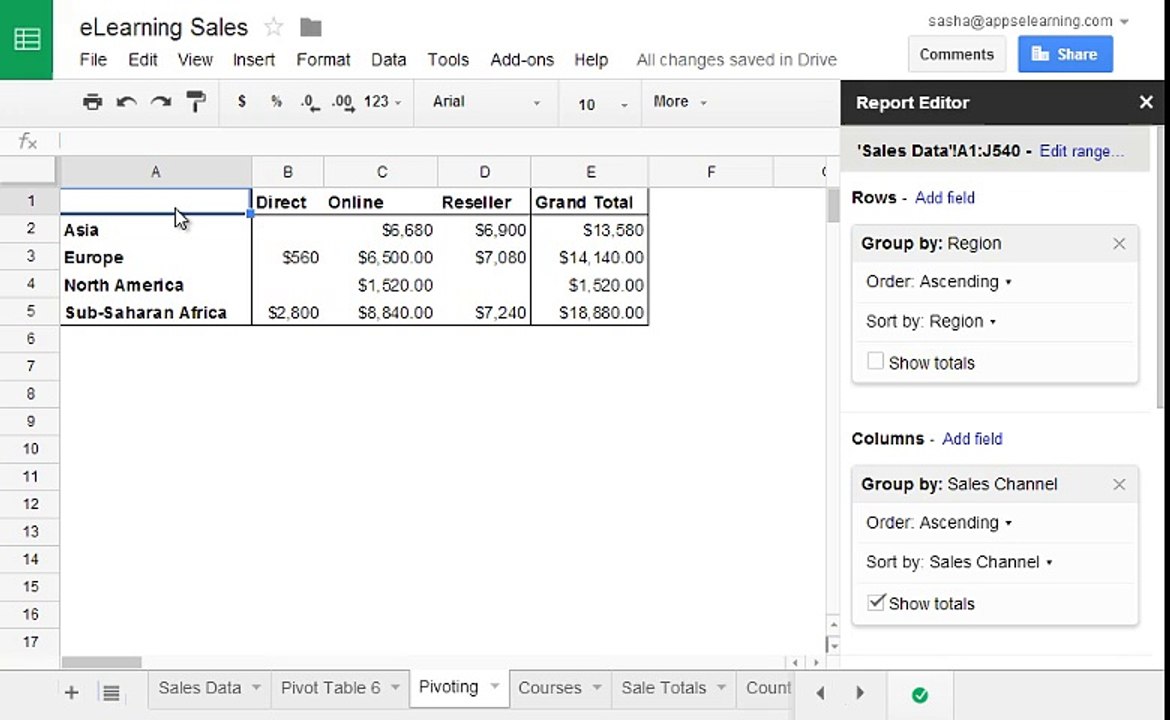Open the account email dropdown
Viewport: 1170px width, 720px height.
click(x=1124, y=22)
